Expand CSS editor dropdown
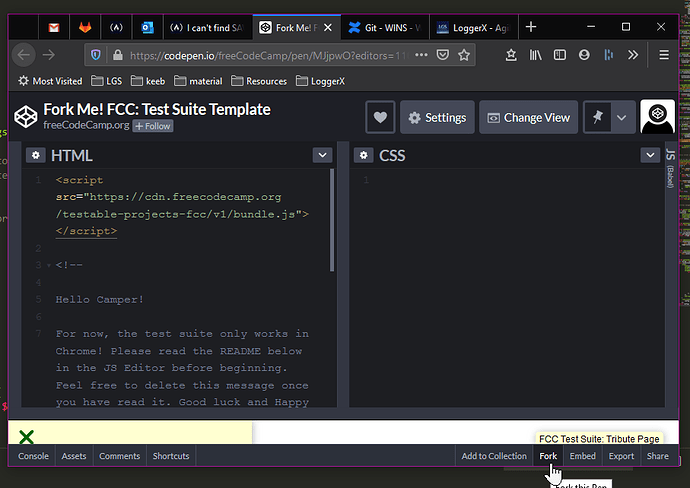Viewport: 690px width, 488px height. click(650, 155)
